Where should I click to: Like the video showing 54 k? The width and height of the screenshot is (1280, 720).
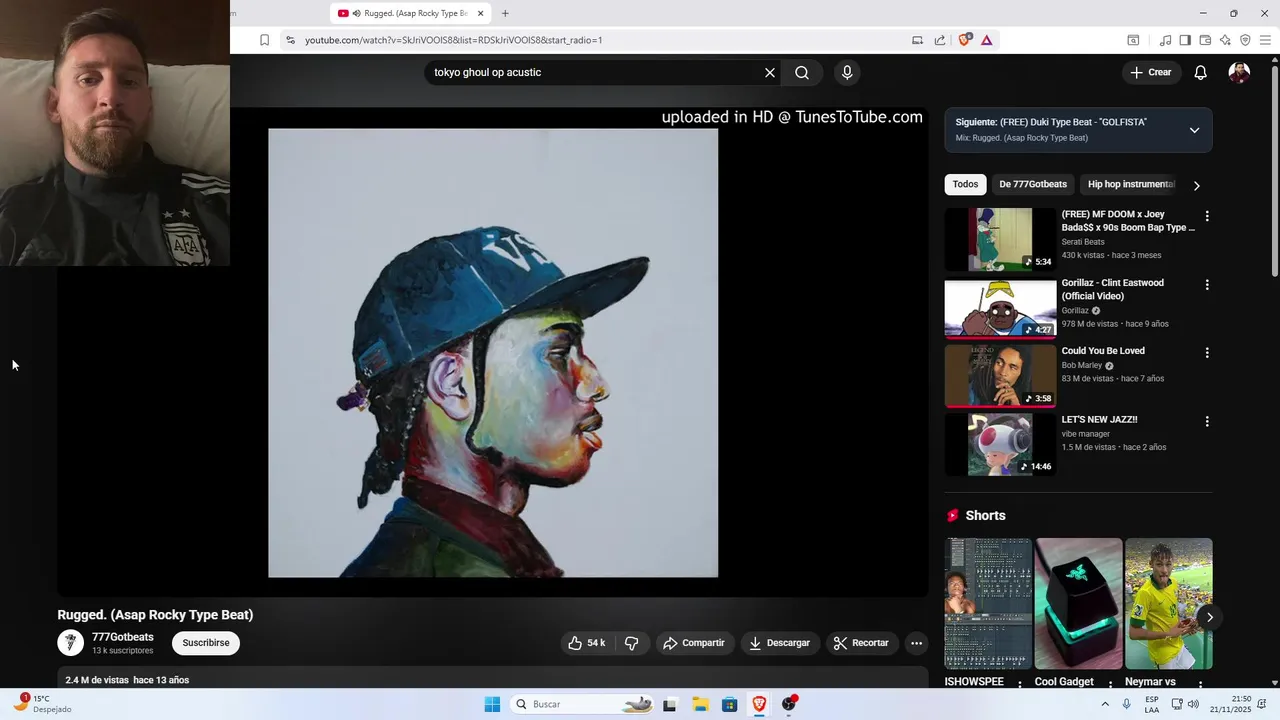click(587, 643)
